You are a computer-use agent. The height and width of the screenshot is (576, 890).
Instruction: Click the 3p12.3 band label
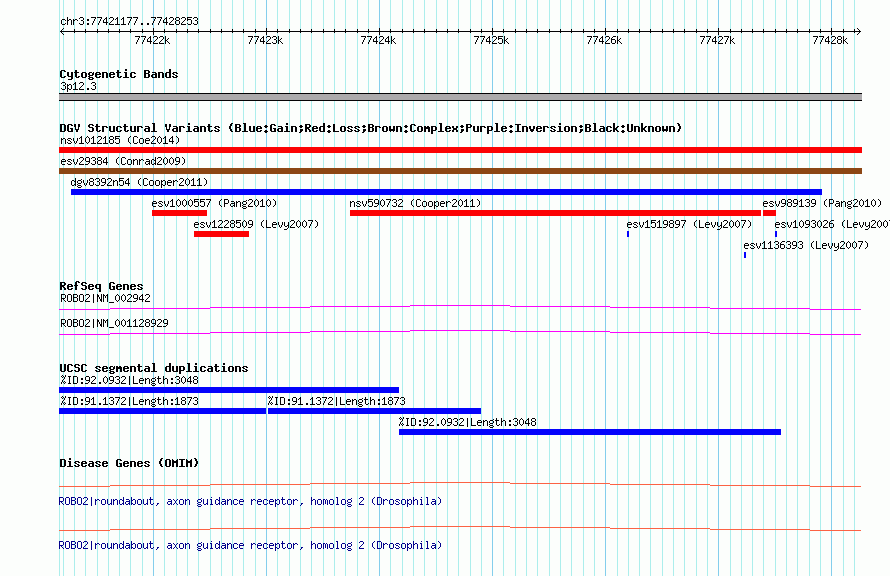(78, 86)
